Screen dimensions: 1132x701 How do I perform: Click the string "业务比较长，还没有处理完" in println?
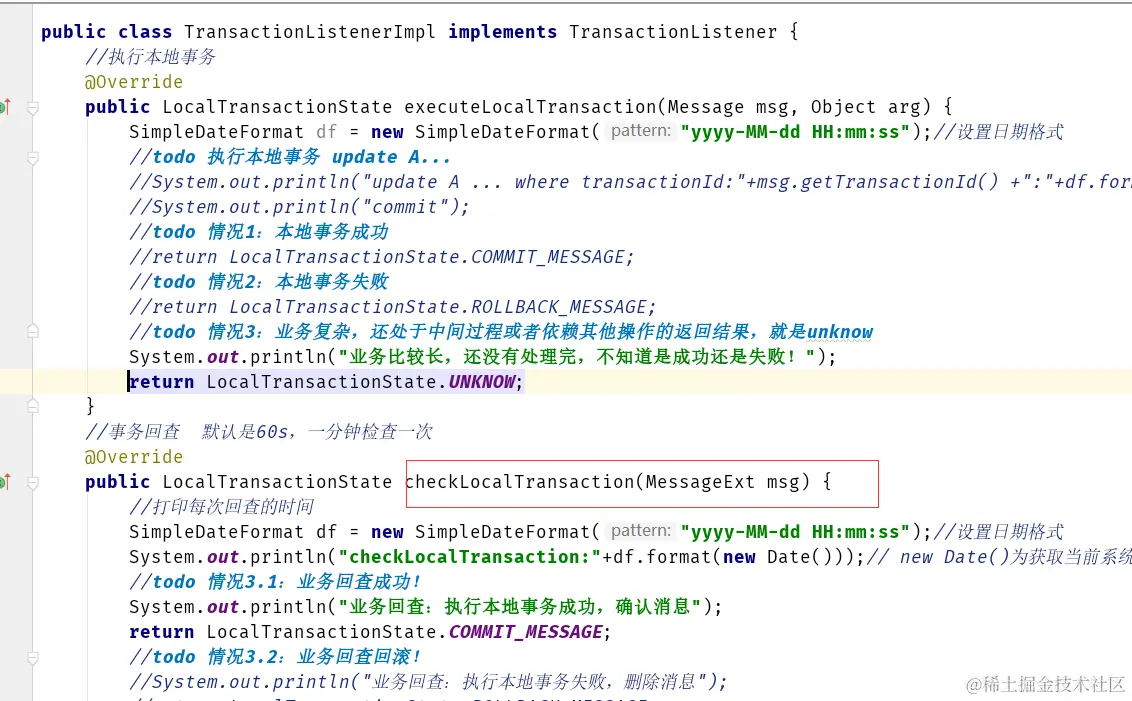(x=577, y=357)
